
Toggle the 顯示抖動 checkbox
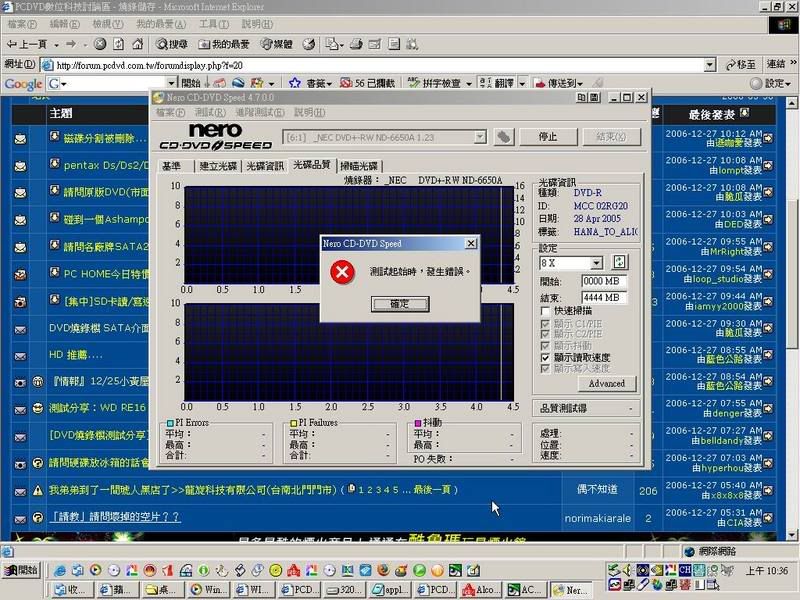(545, 345)
